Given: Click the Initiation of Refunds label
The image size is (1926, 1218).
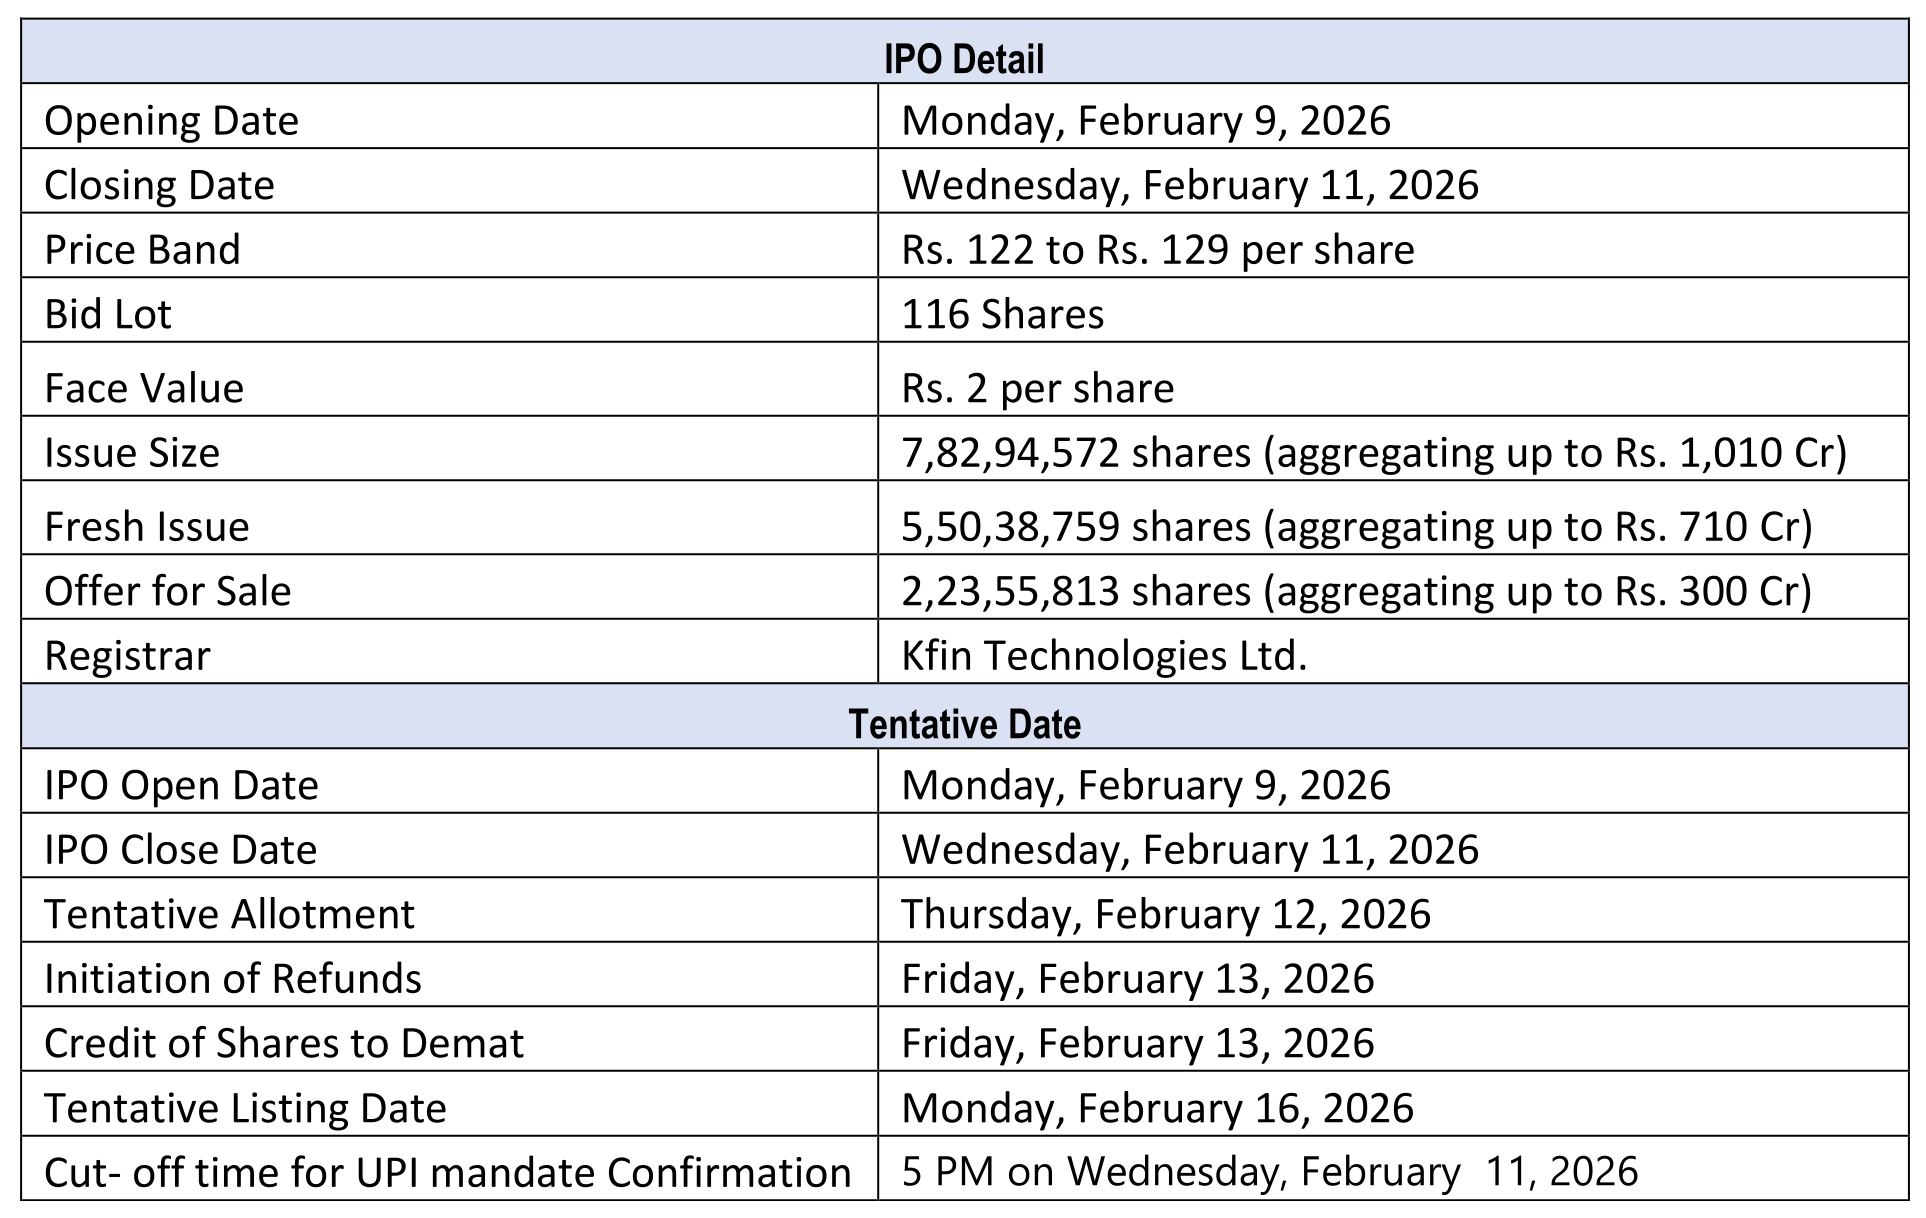Looking at the screenshot, I should coord(233,979).
